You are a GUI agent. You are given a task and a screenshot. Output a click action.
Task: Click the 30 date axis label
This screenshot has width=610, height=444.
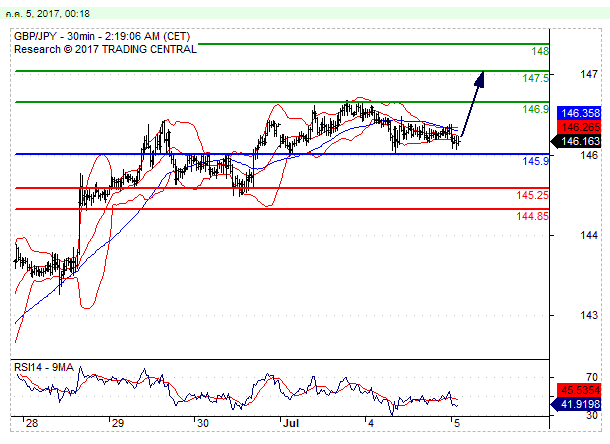point(203,423)
